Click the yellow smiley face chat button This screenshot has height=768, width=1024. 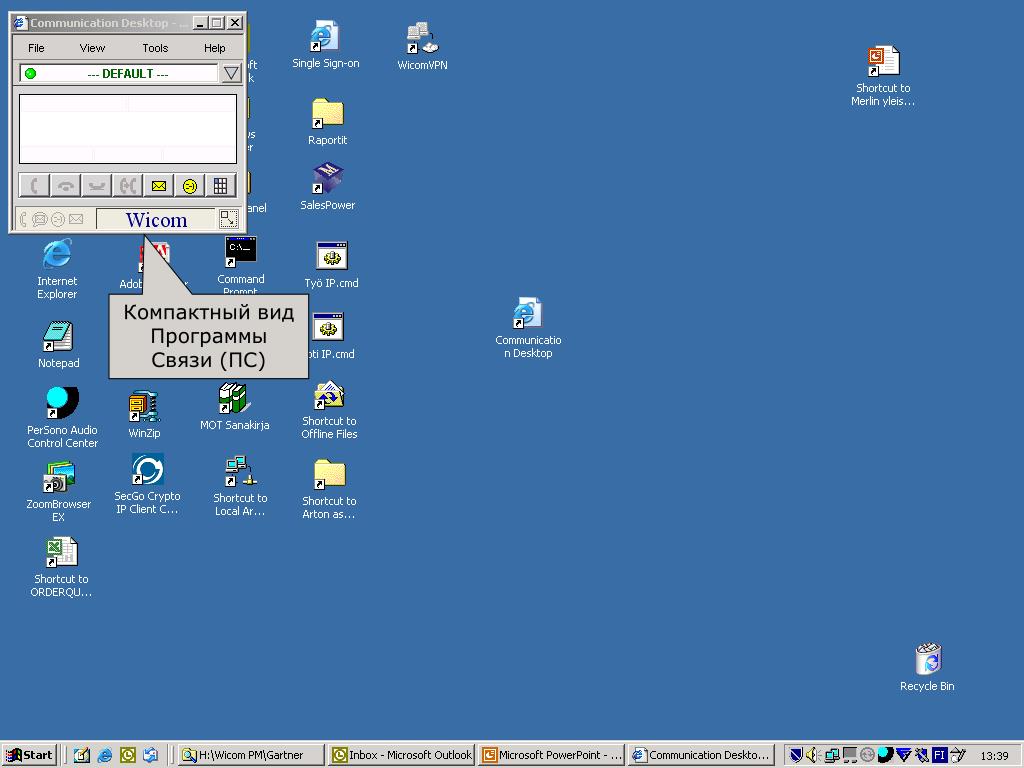[189, 186]
